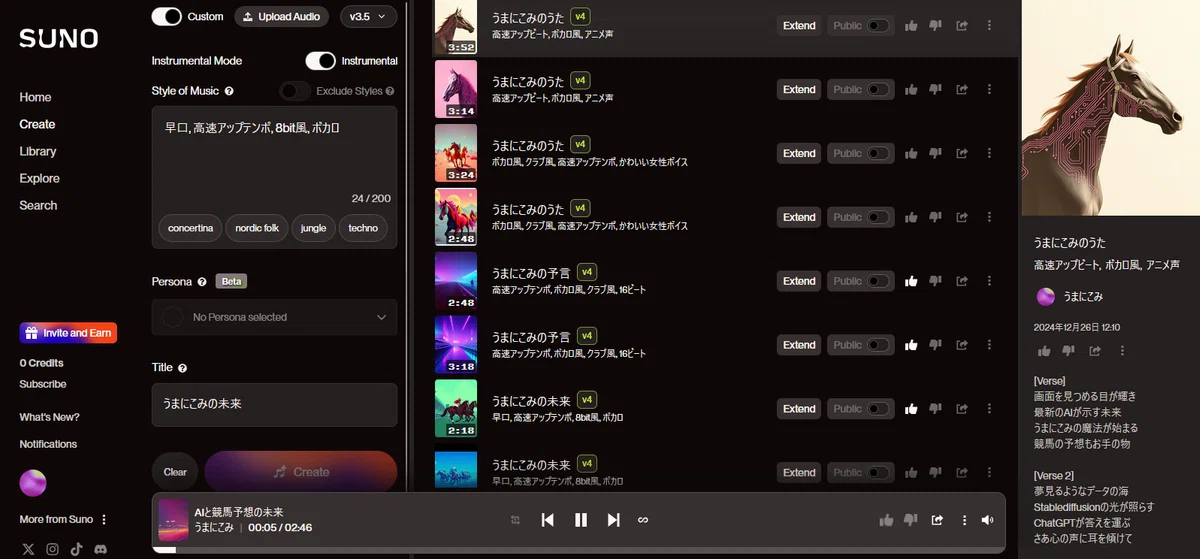Screen dimensions: 1200x559
Task: Skip to the next track in player
Action: coord(614,520)
